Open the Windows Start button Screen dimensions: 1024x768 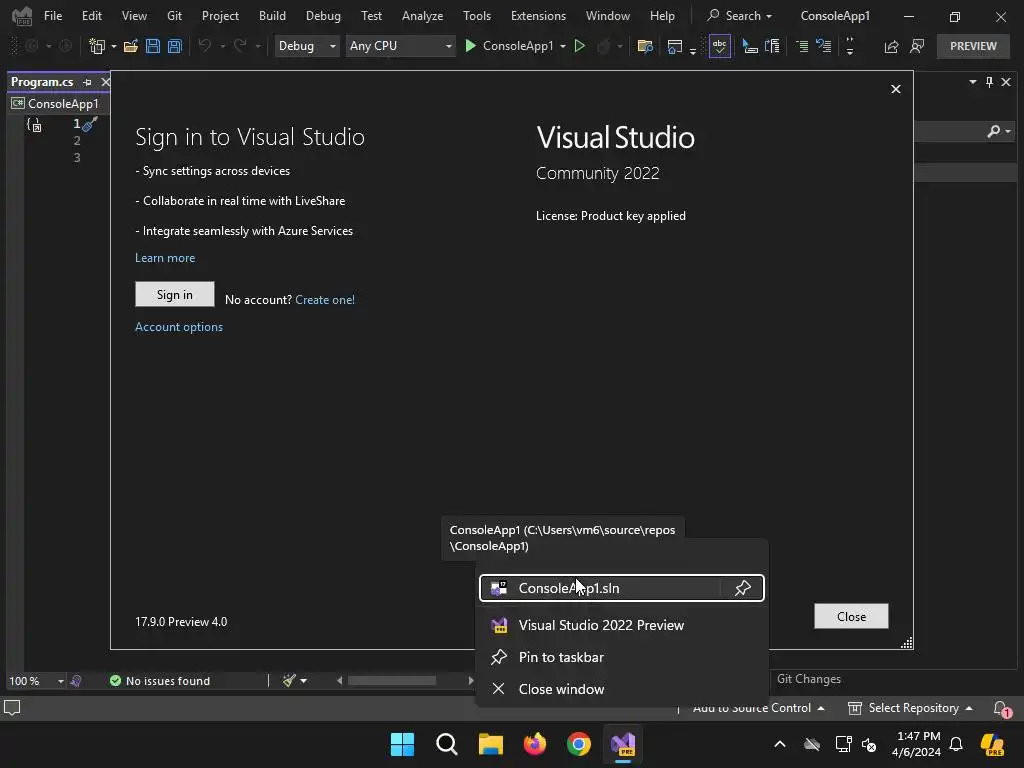click(x=402, y=744)
